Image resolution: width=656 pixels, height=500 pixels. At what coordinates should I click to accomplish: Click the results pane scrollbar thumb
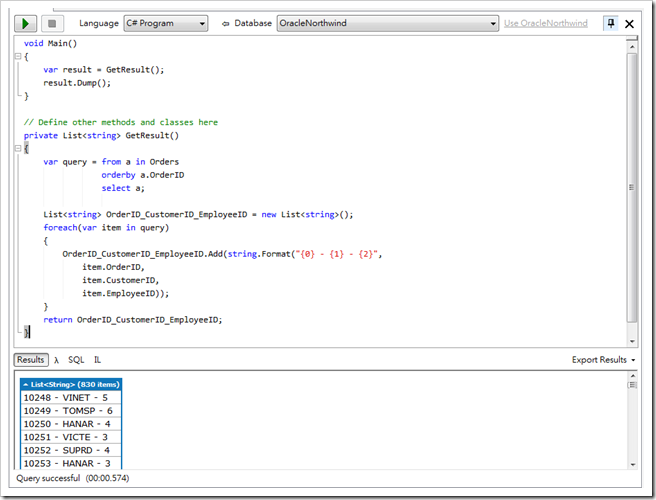[633, 385]
